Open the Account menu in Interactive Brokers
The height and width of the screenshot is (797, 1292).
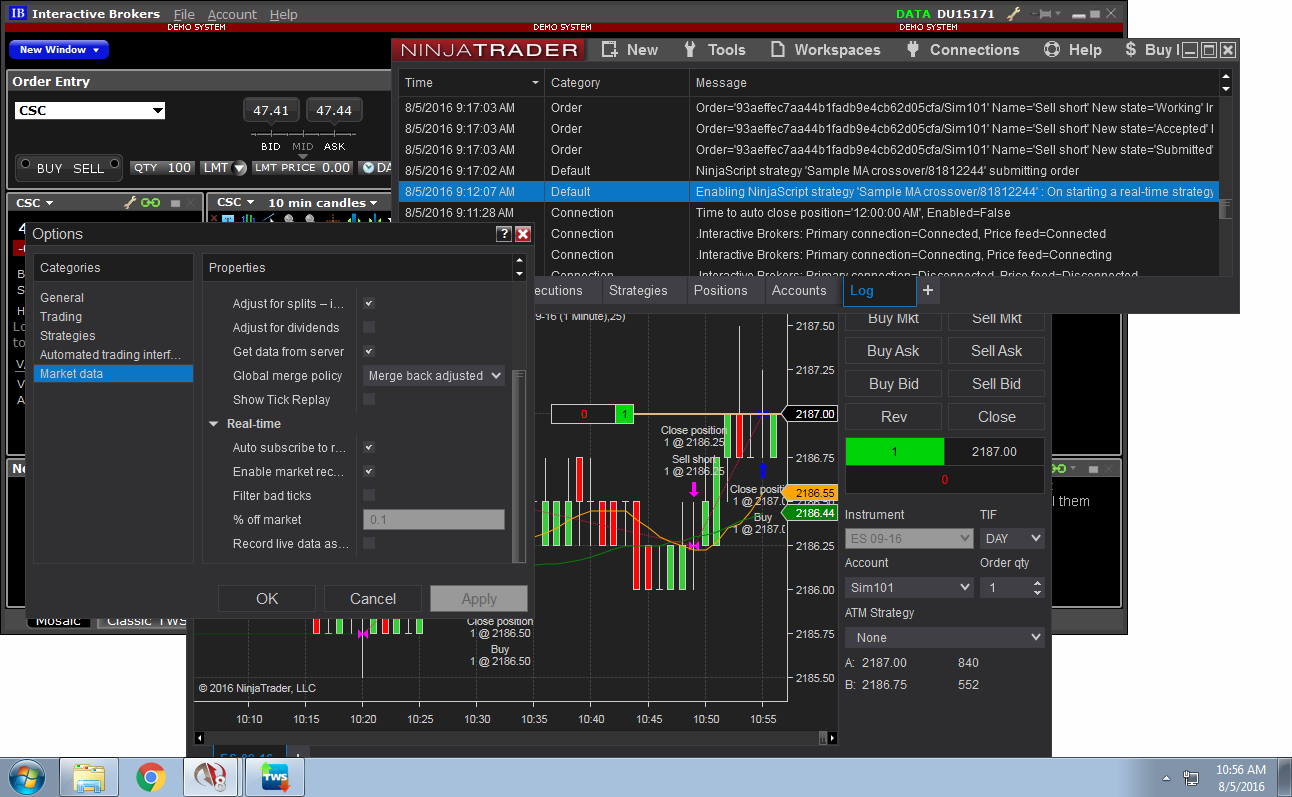[x=232, y=14]
